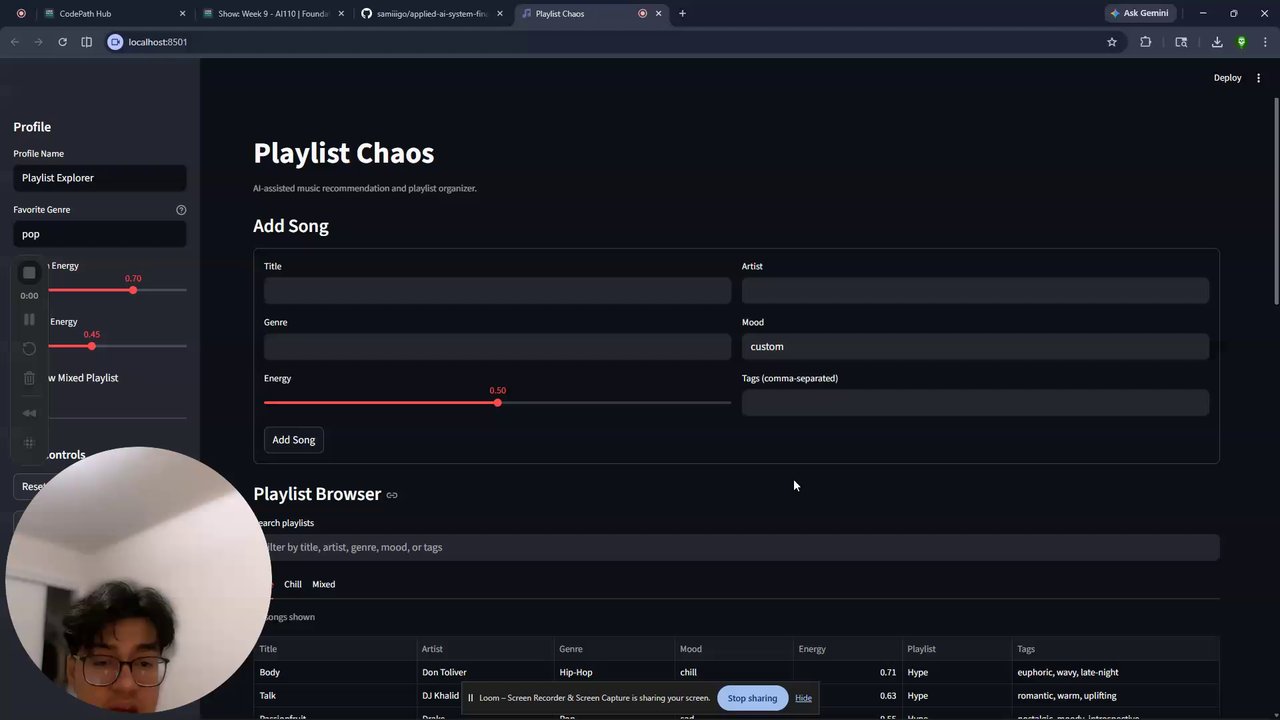
Task: Focus the Genre input in Add Song
Action: coord(497,346)
